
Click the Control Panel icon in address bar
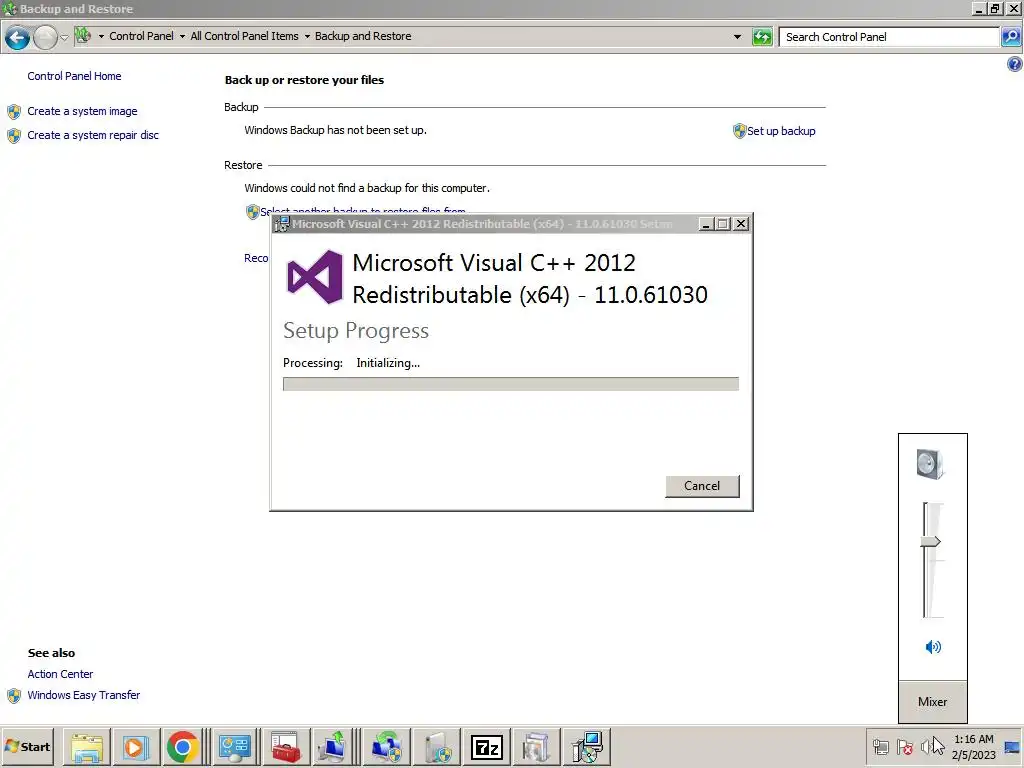pos(83,35)
